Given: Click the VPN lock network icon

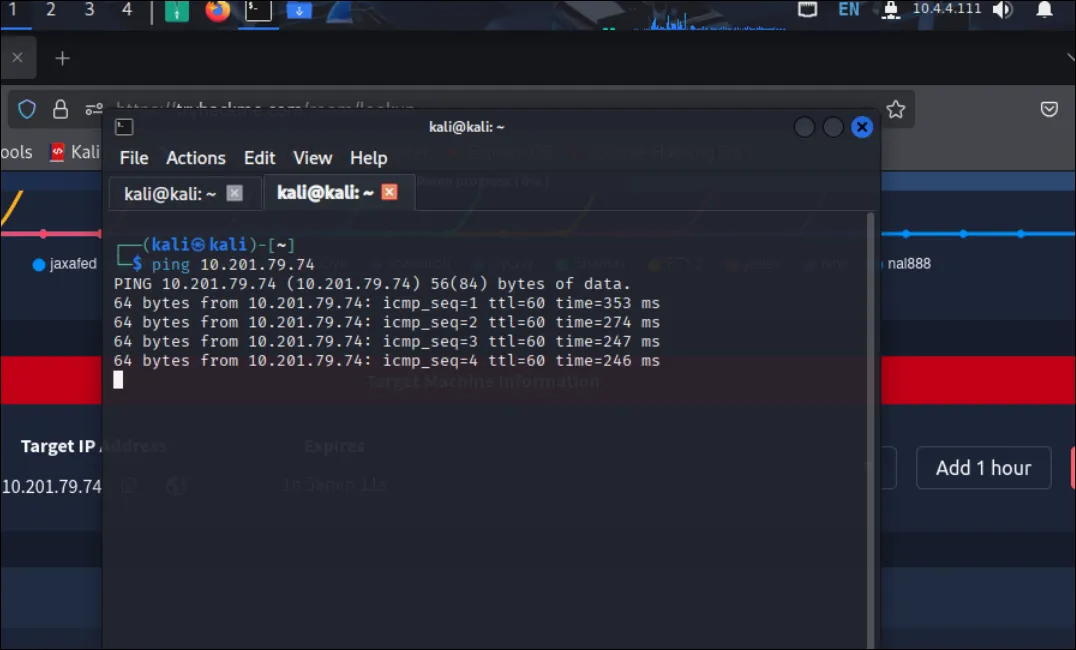Looking at the screenshot, I should tap(891, 10).
